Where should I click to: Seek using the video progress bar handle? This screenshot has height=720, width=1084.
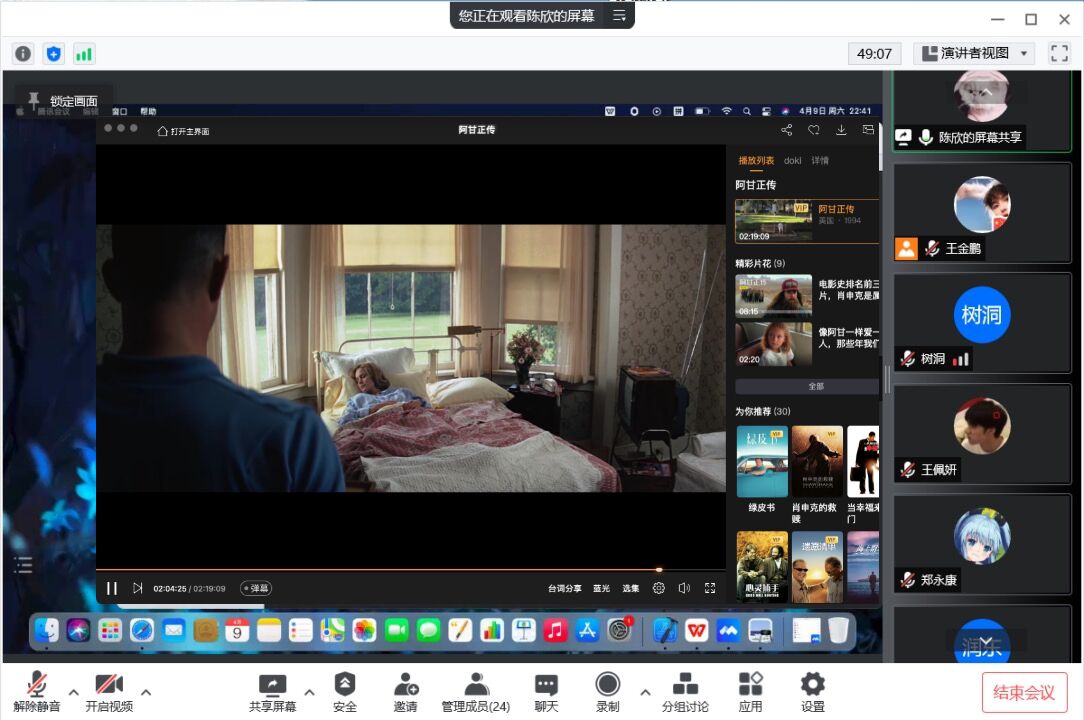point(659,569)
